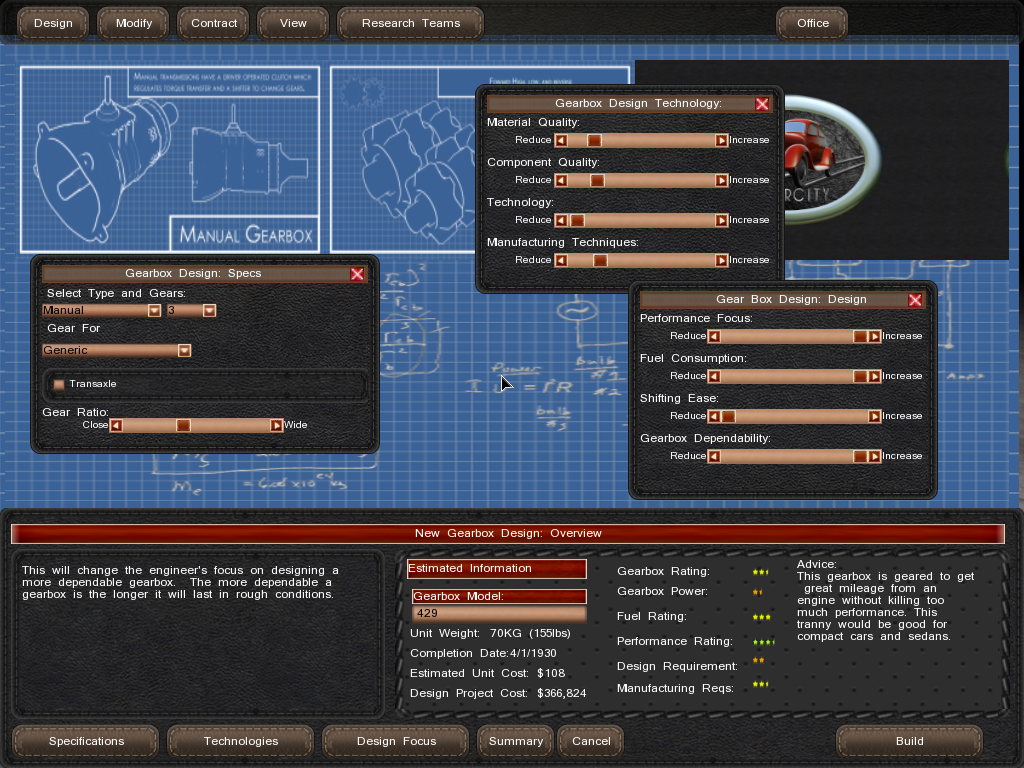
Task: Expand the number of gears dropdown
Action: [x=209, y=311]
